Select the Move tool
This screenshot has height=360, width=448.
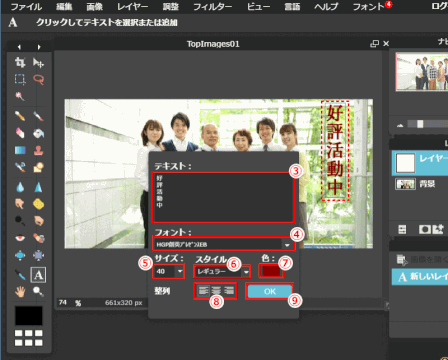coord(38,62)
